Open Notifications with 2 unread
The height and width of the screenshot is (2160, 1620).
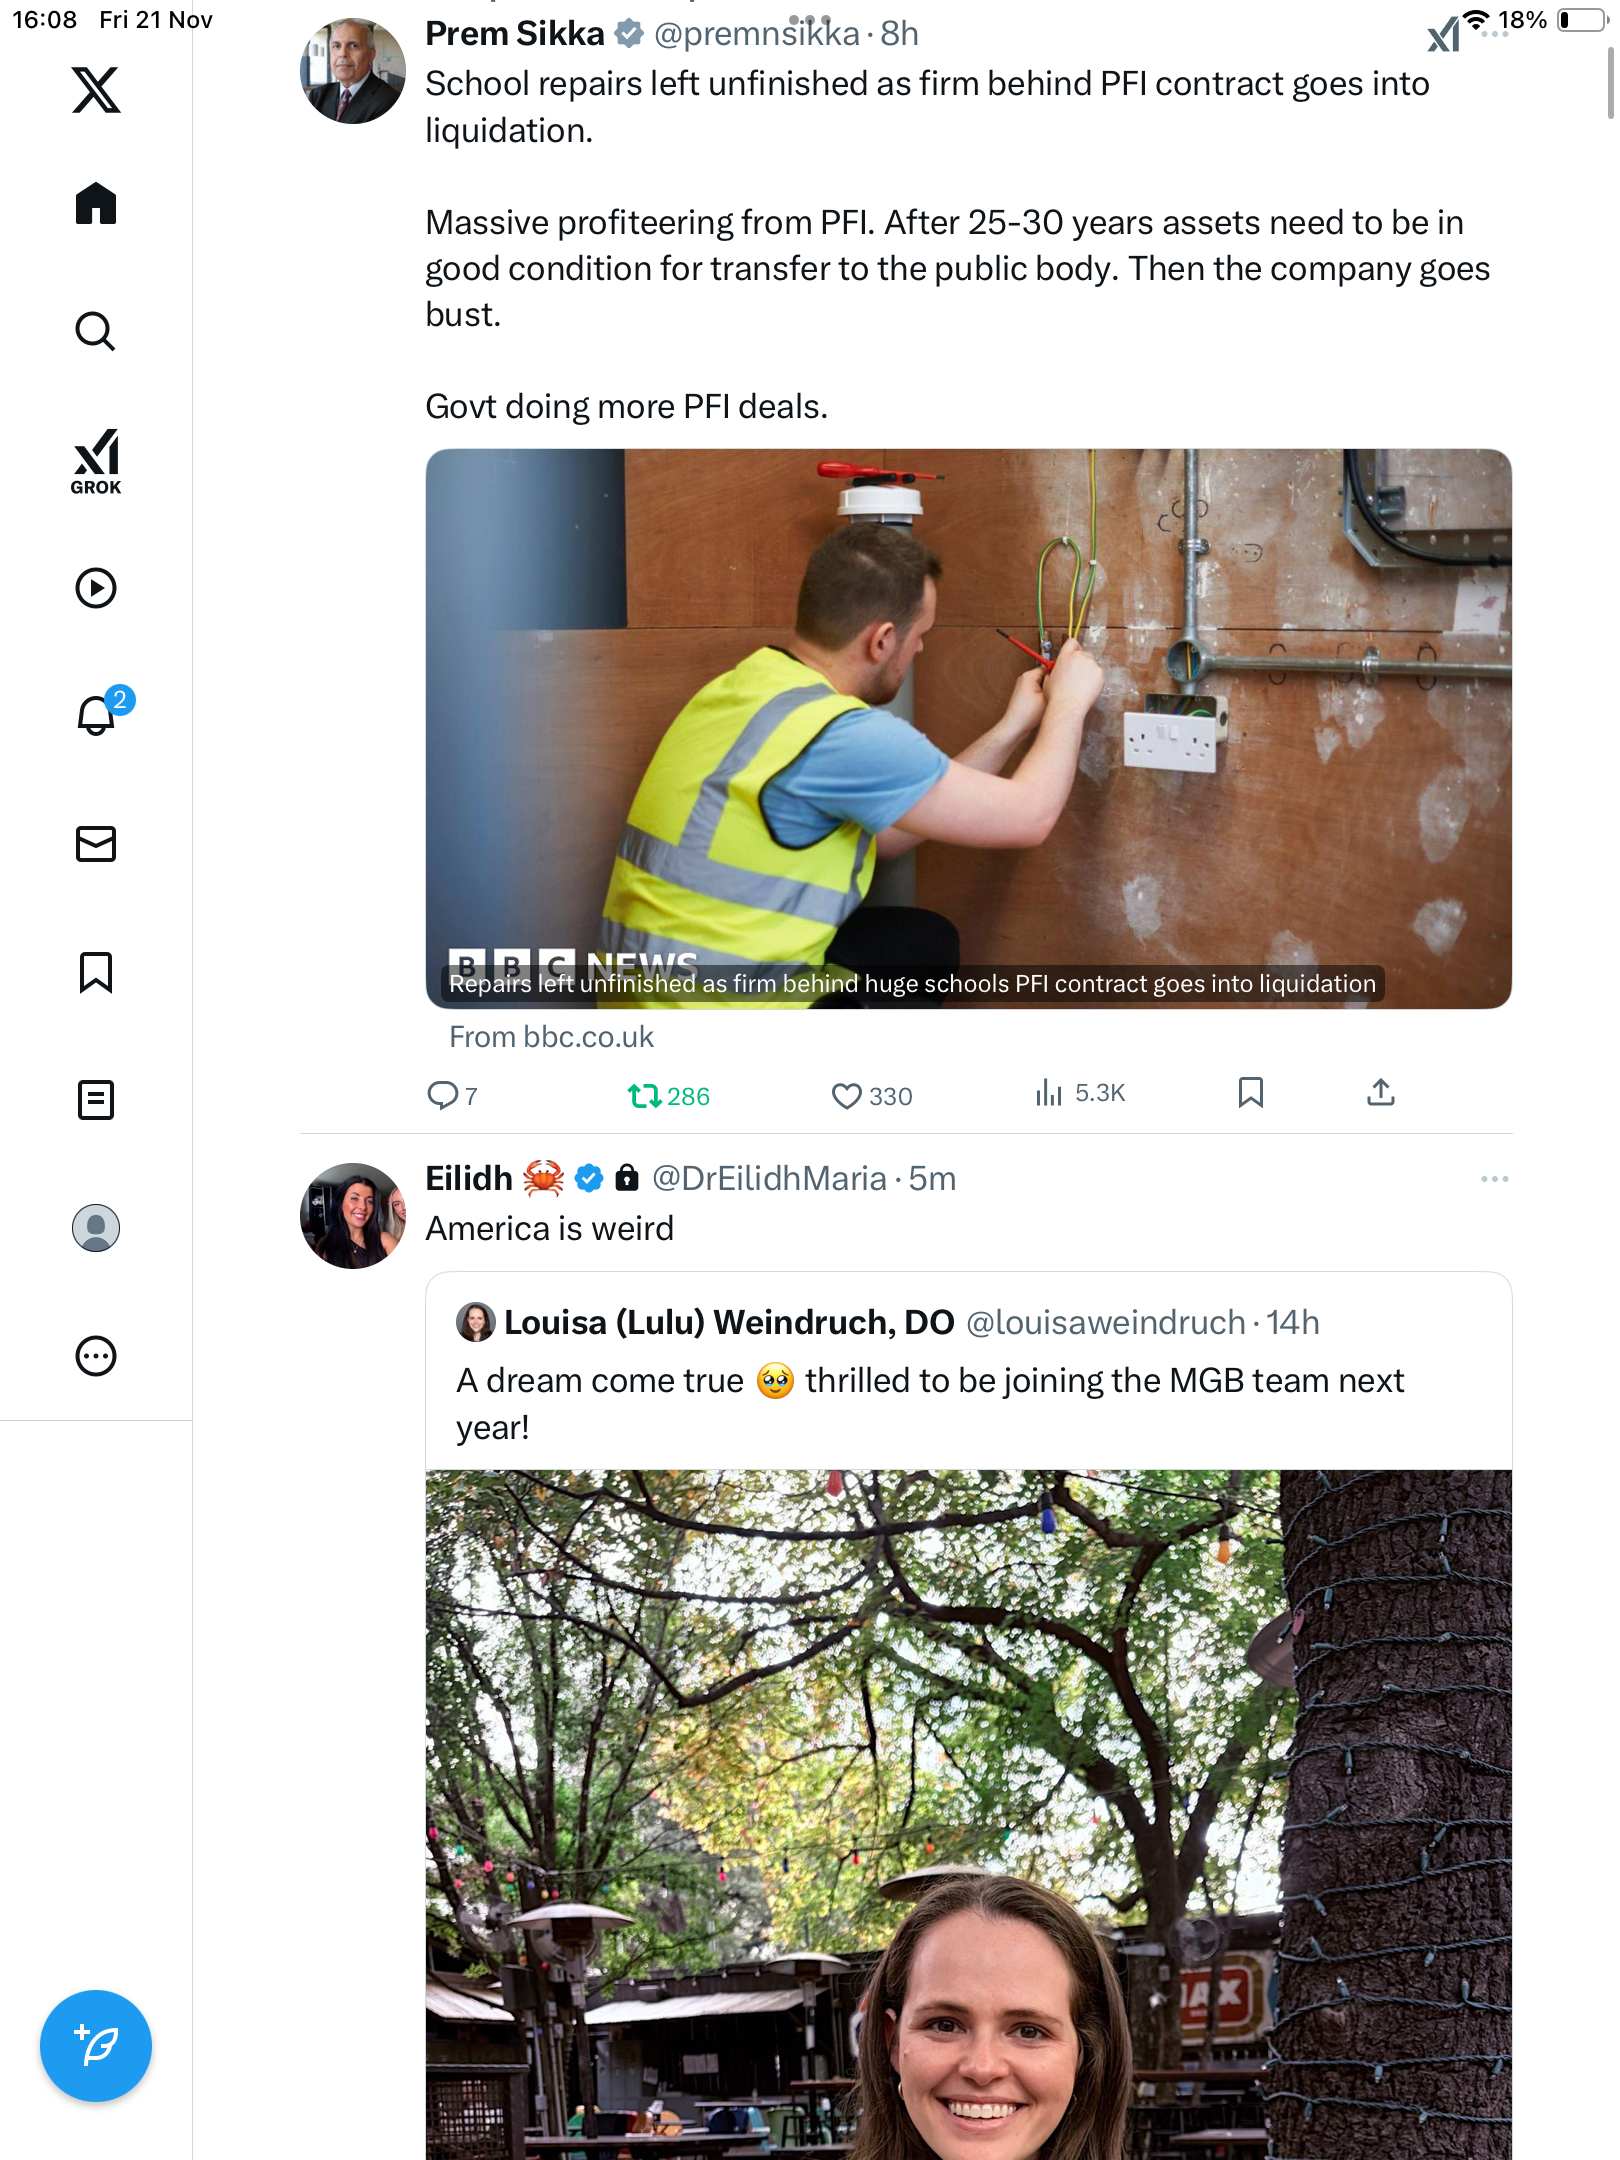98,715
